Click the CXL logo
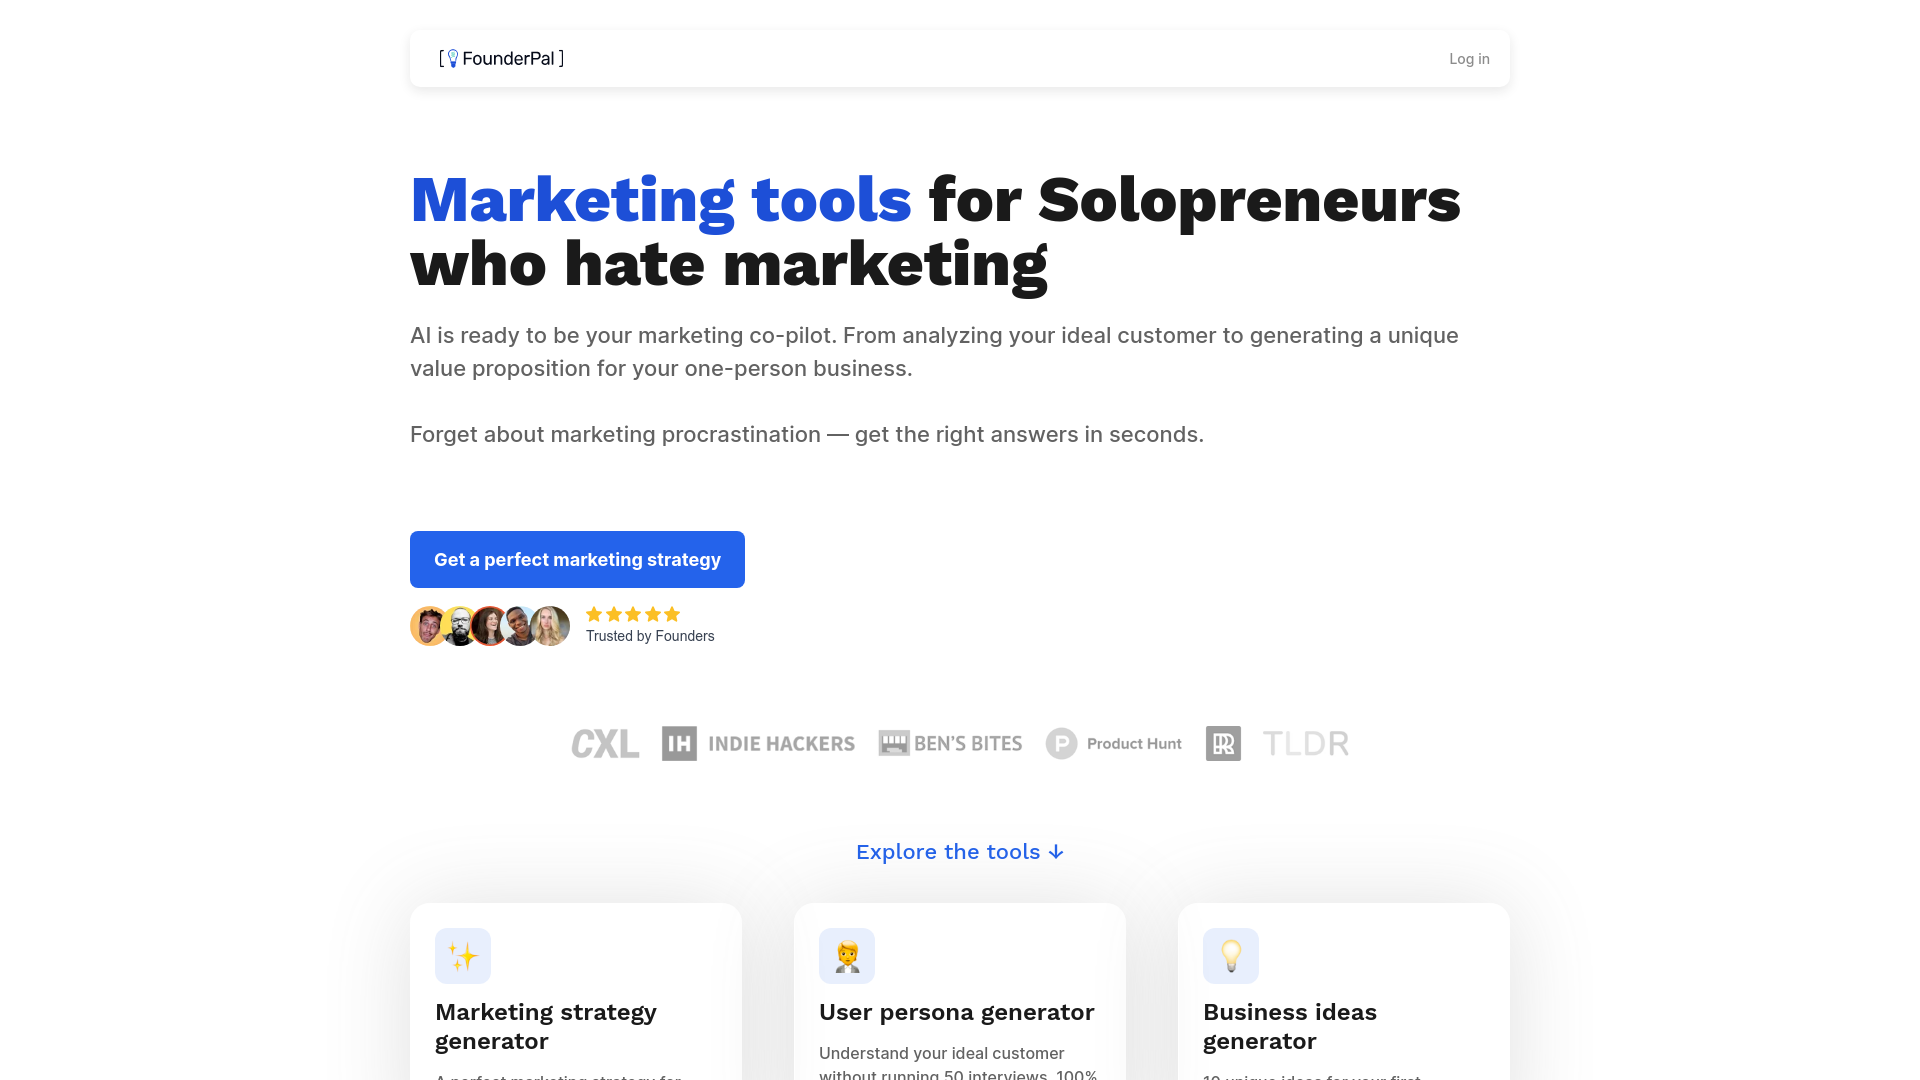The height and width of the screenshot is (1080, 1920). tap(605, 744)
